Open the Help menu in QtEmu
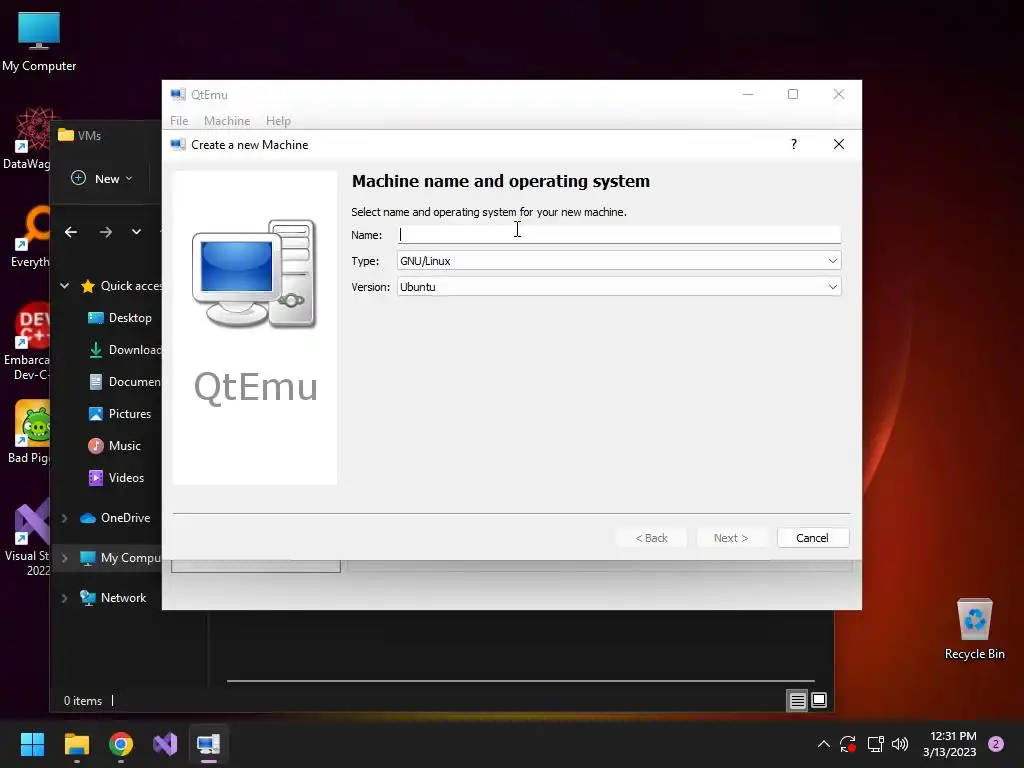1024x768 pixels. pos(278,121)
